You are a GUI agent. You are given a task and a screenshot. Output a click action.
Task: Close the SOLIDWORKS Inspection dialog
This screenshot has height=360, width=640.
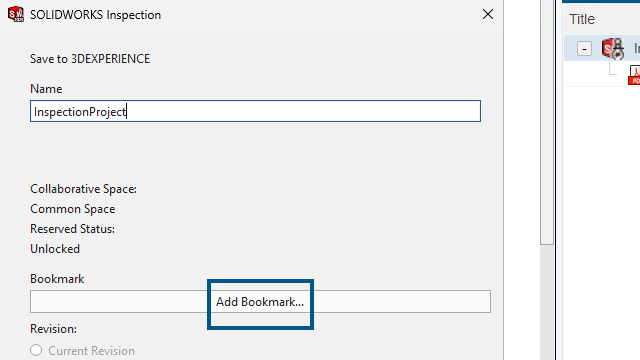click(488, 14)
